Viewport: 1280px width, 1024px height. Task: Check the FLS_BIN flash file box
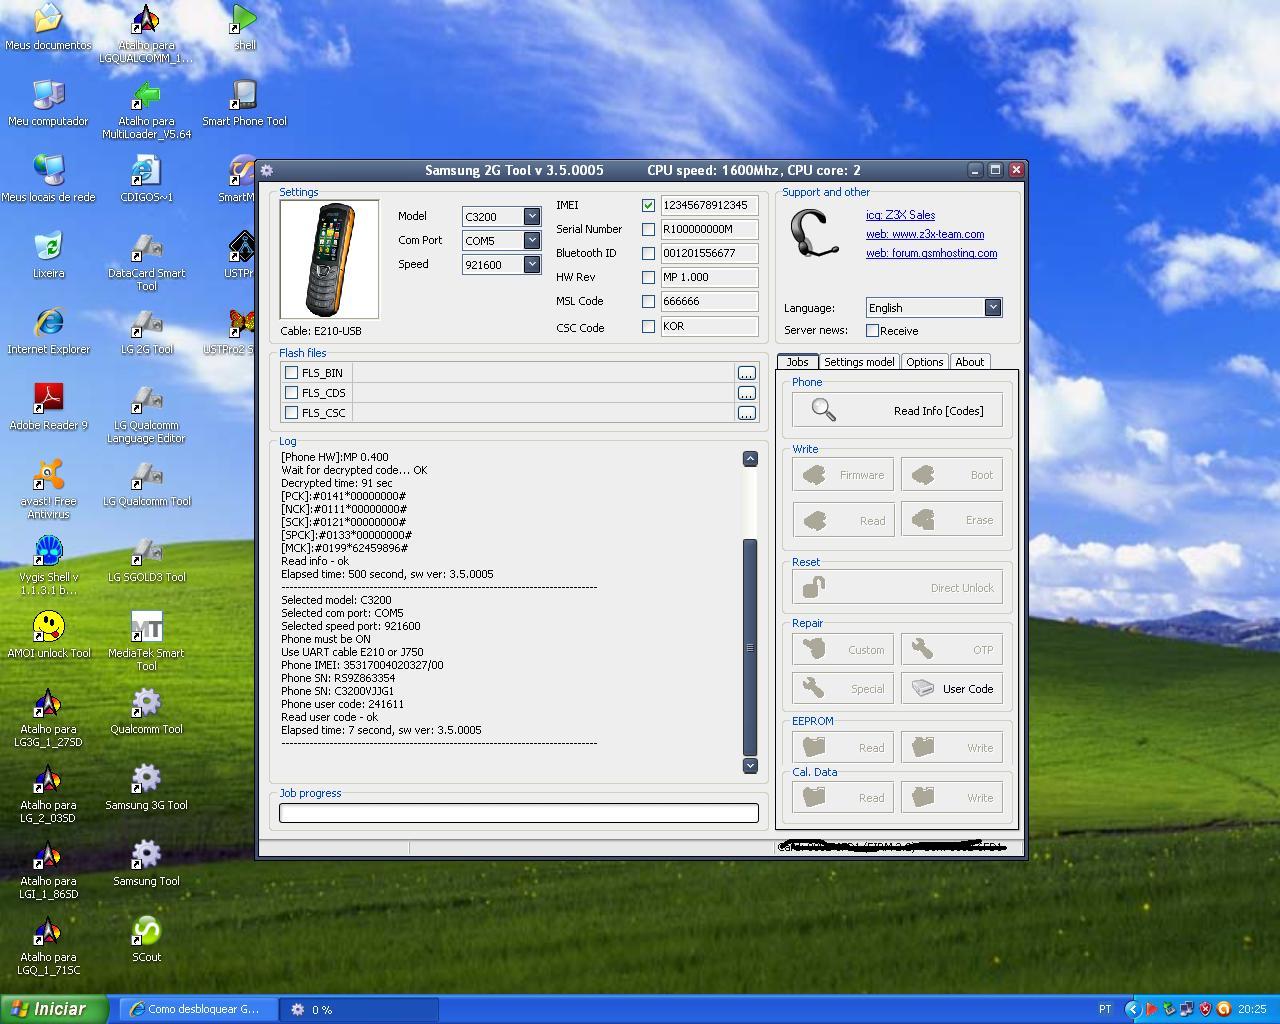pyautogui.click(x=292, y=372)
